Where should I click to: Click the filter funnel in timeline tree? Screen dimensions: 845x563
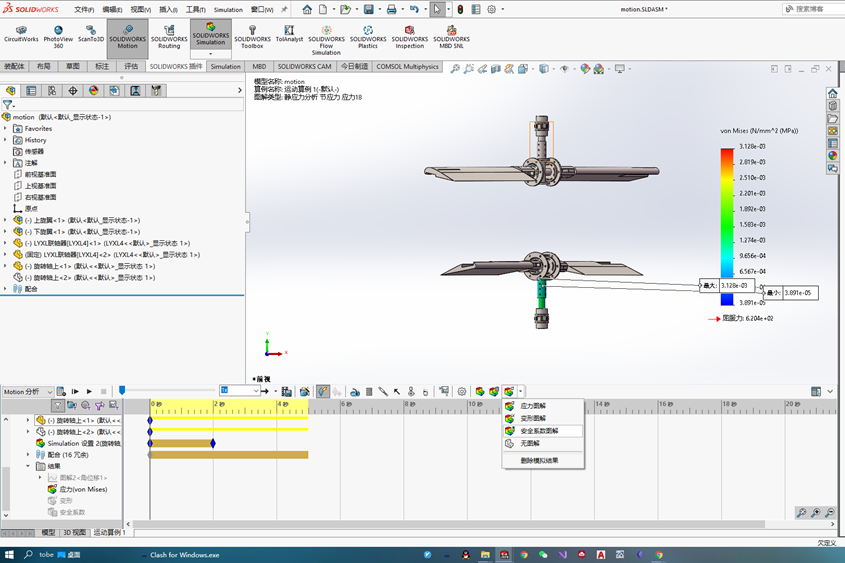pos(58,405)
